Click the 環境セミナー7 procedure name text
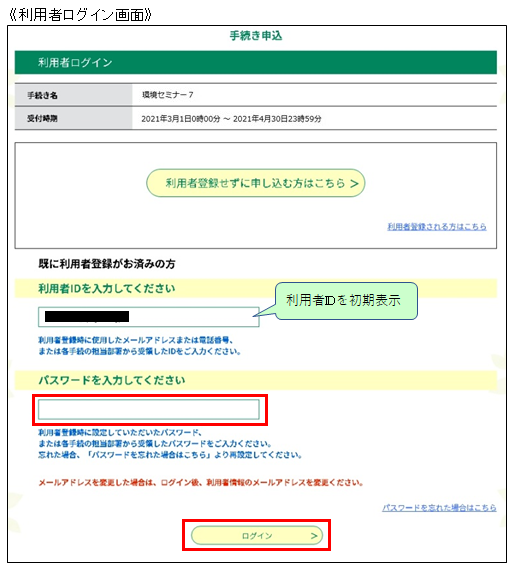Viewport: 507px width, 563px height. coord(168,95)
